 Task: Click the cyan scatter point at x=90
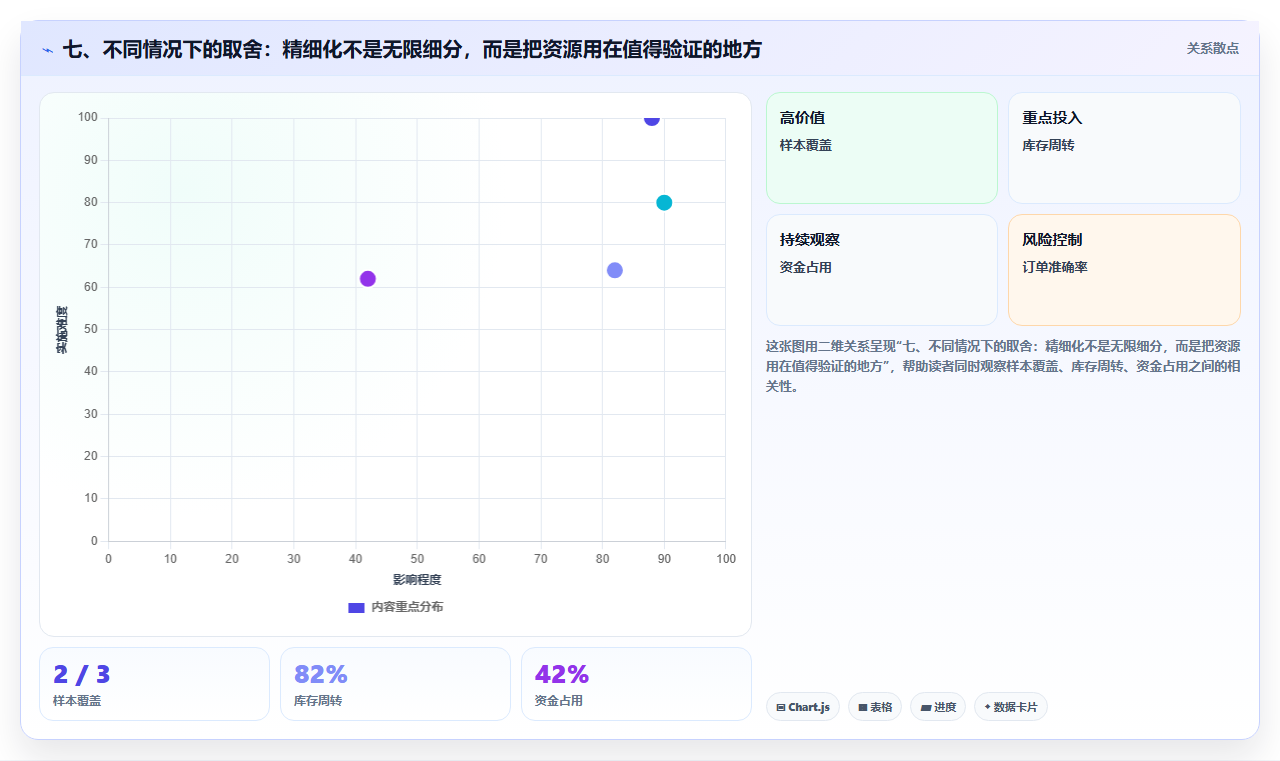(664, 203)
